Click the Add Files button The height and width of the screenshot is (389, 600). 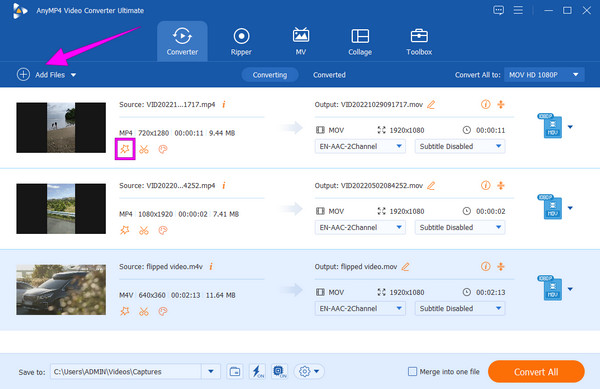click(x=41, y=75)
